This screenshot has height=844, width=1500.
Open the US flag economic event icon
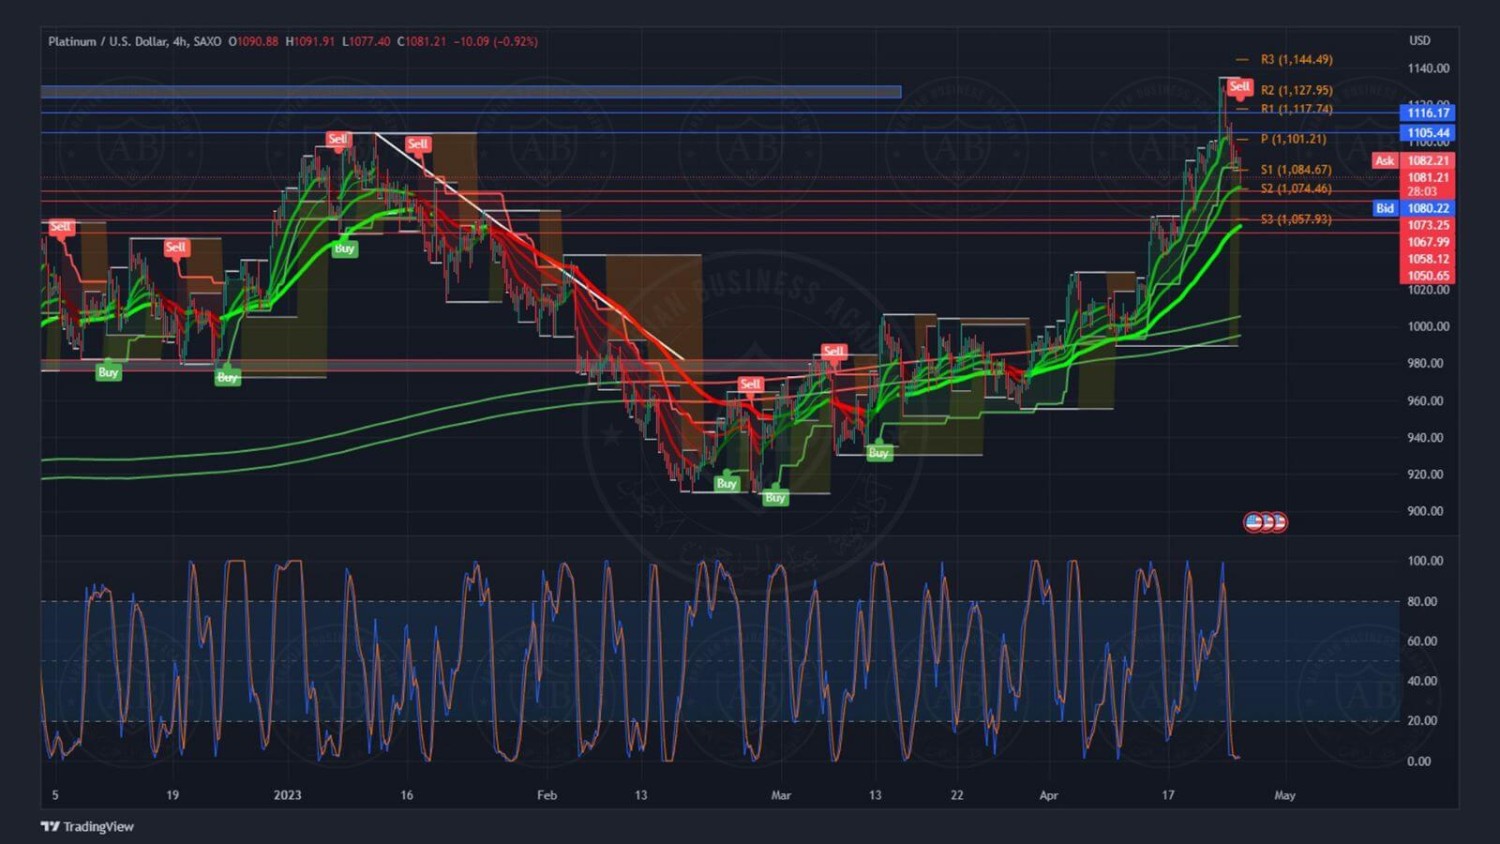[x=1254, y=522]
